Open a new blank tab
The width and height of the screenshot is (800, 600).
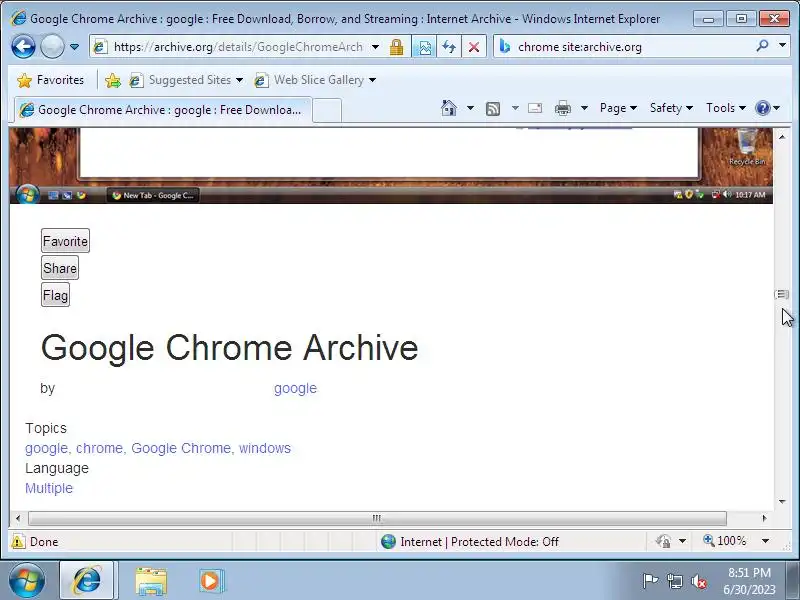pos(327,110)
